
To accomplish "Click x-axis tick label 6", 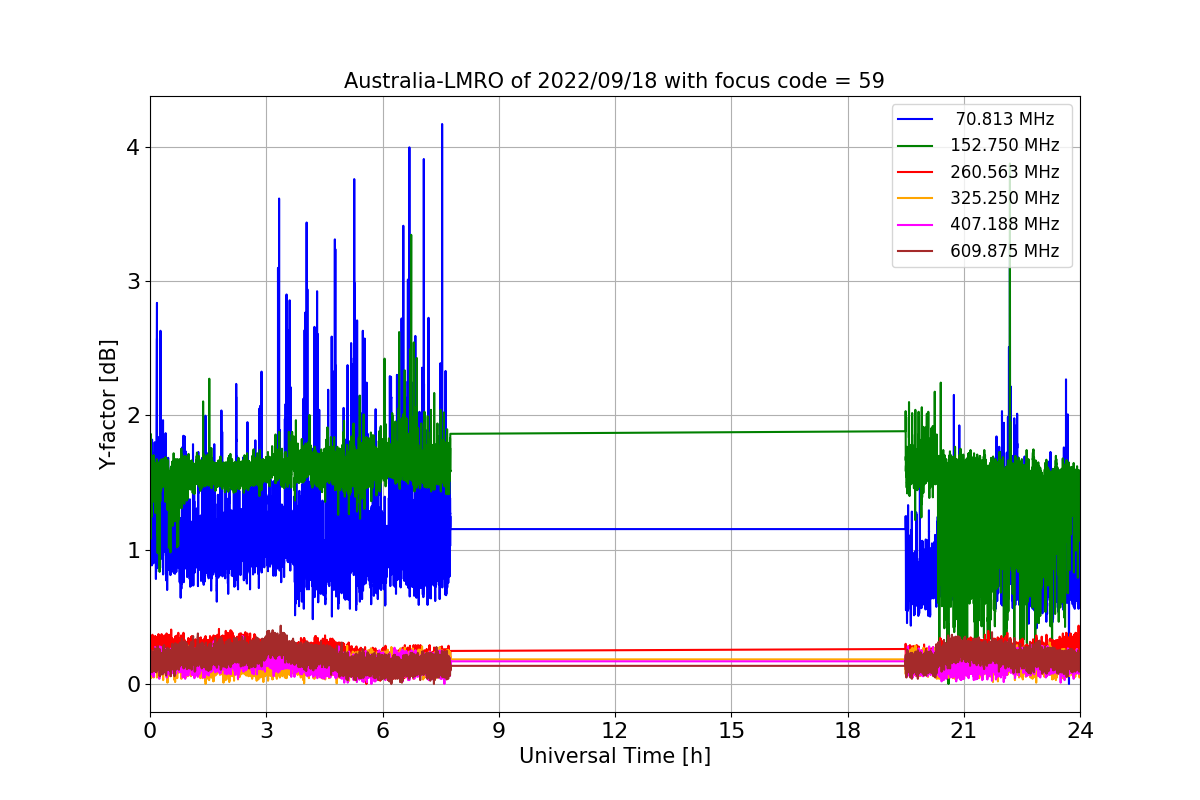I will tap(382, 730).
